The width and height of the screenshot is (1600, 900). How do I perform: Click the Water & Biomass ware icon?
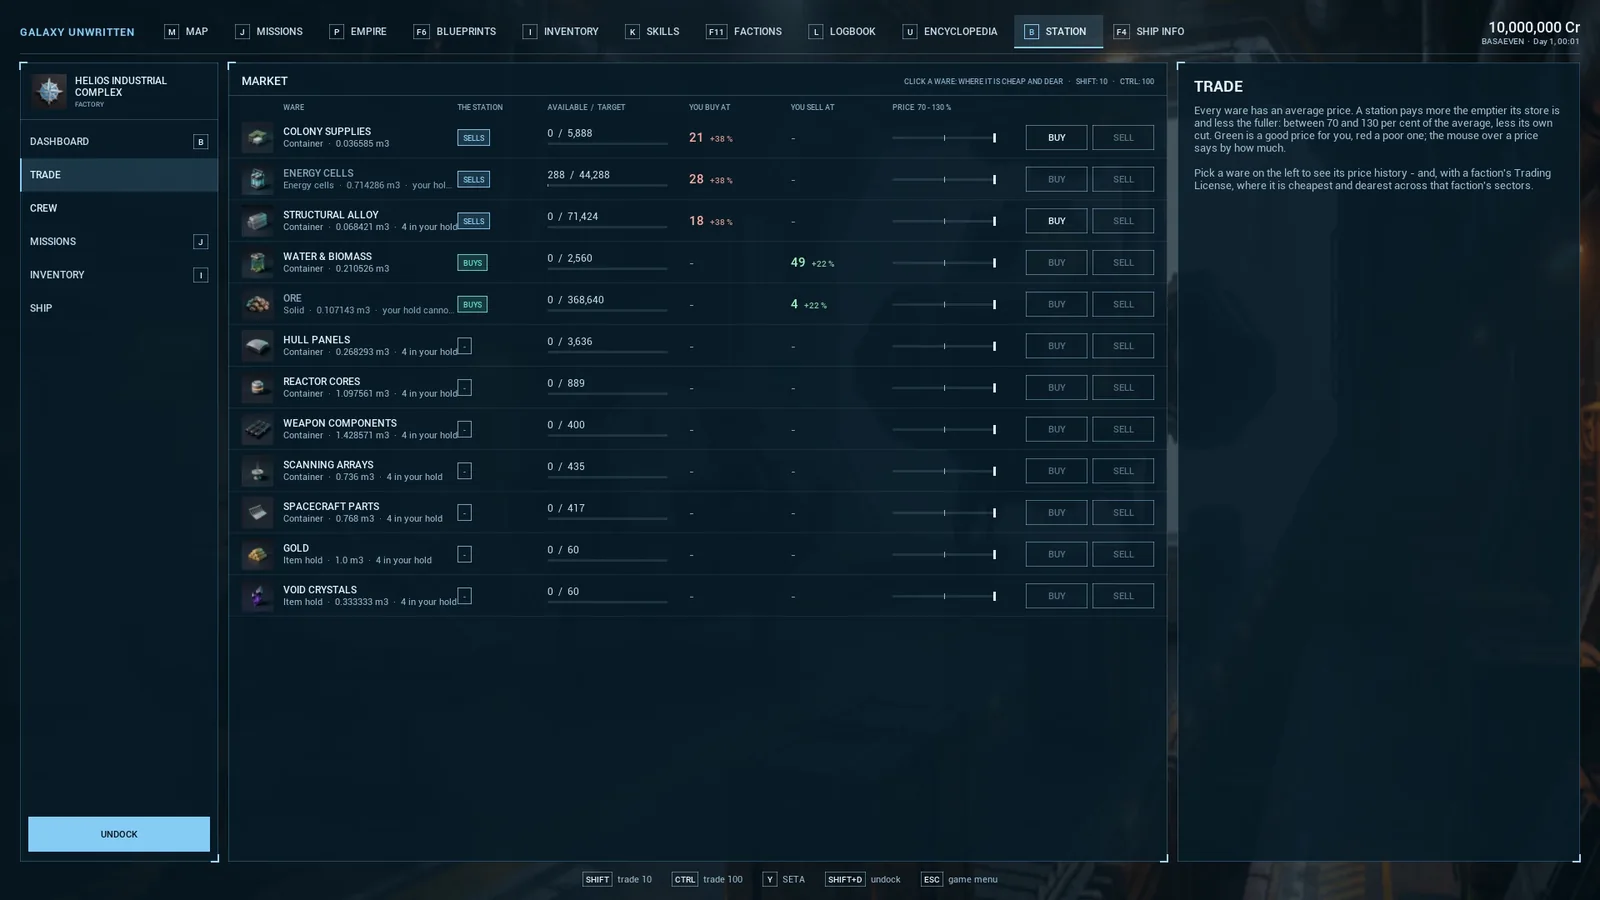click(x=257, y=263)
